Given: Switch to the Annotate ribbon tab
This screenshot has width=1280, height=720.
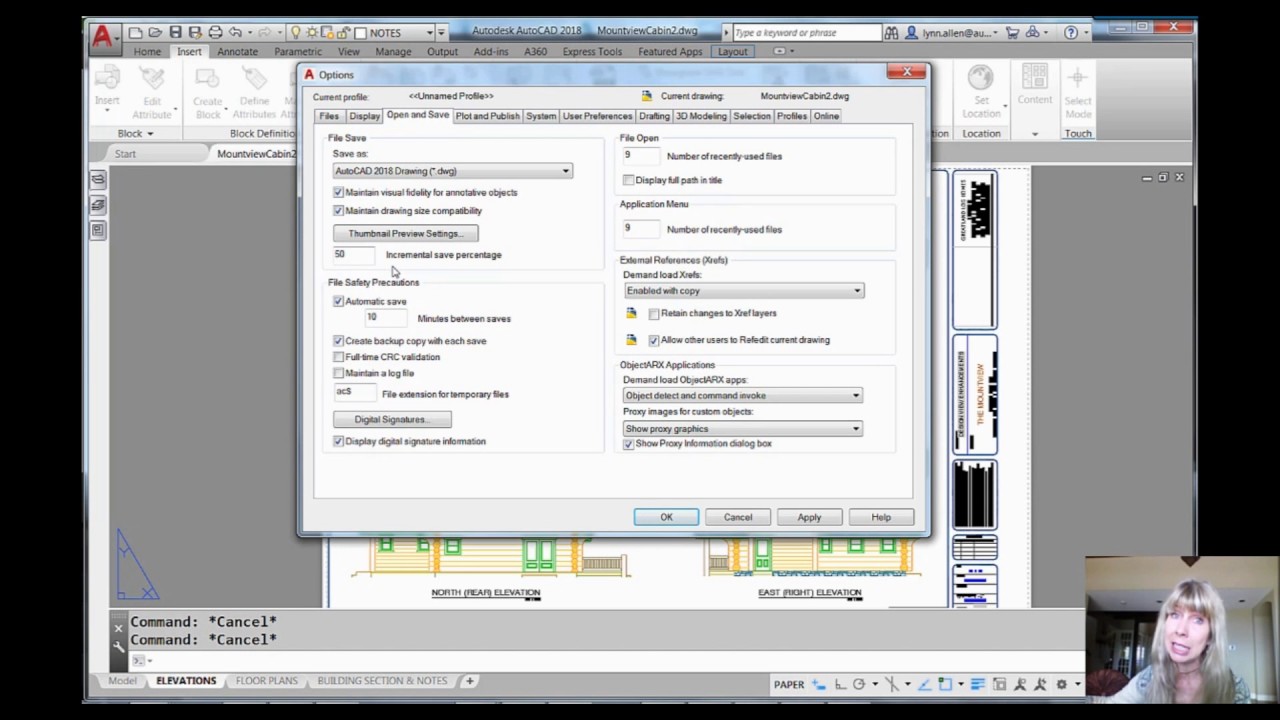Looking at the screenshot, I should pyautogui.click(x=237, y=51).
